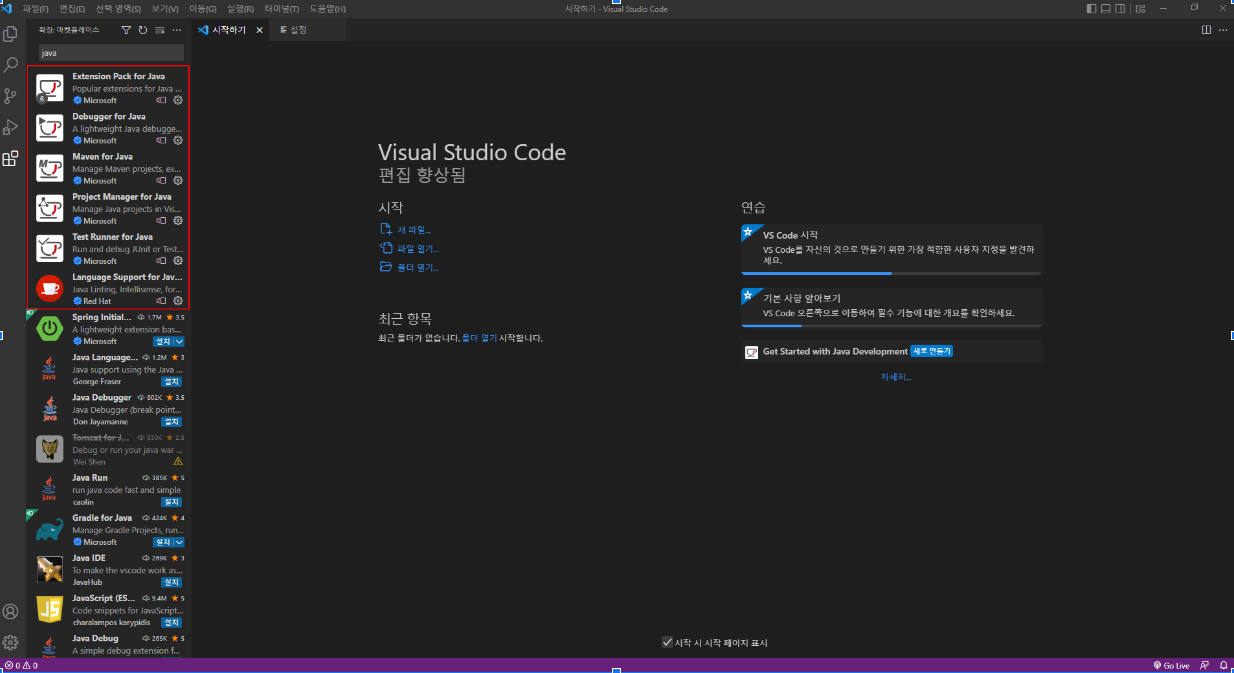Install Java Language Support by George Fraser
This screenshot has width=1234, height=673.
172,382
